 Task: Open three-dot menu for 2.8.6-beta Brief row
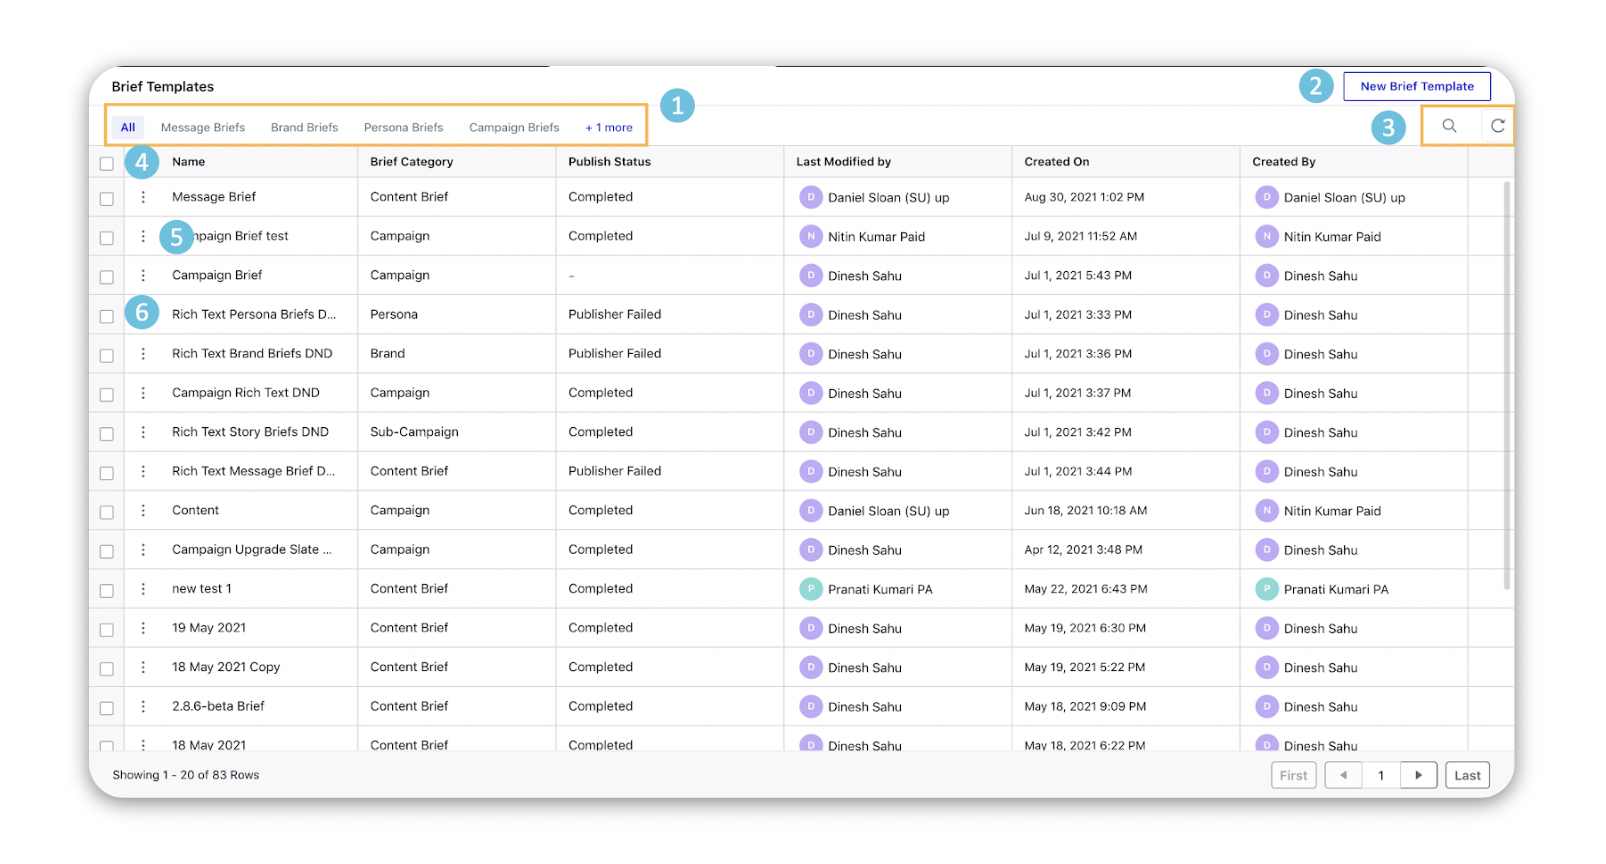click(143, 706)
